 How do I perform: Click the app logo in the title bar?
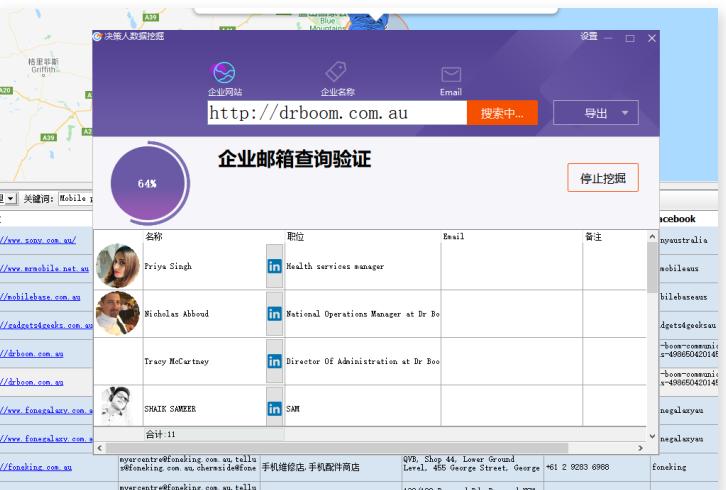click(97, 36)
